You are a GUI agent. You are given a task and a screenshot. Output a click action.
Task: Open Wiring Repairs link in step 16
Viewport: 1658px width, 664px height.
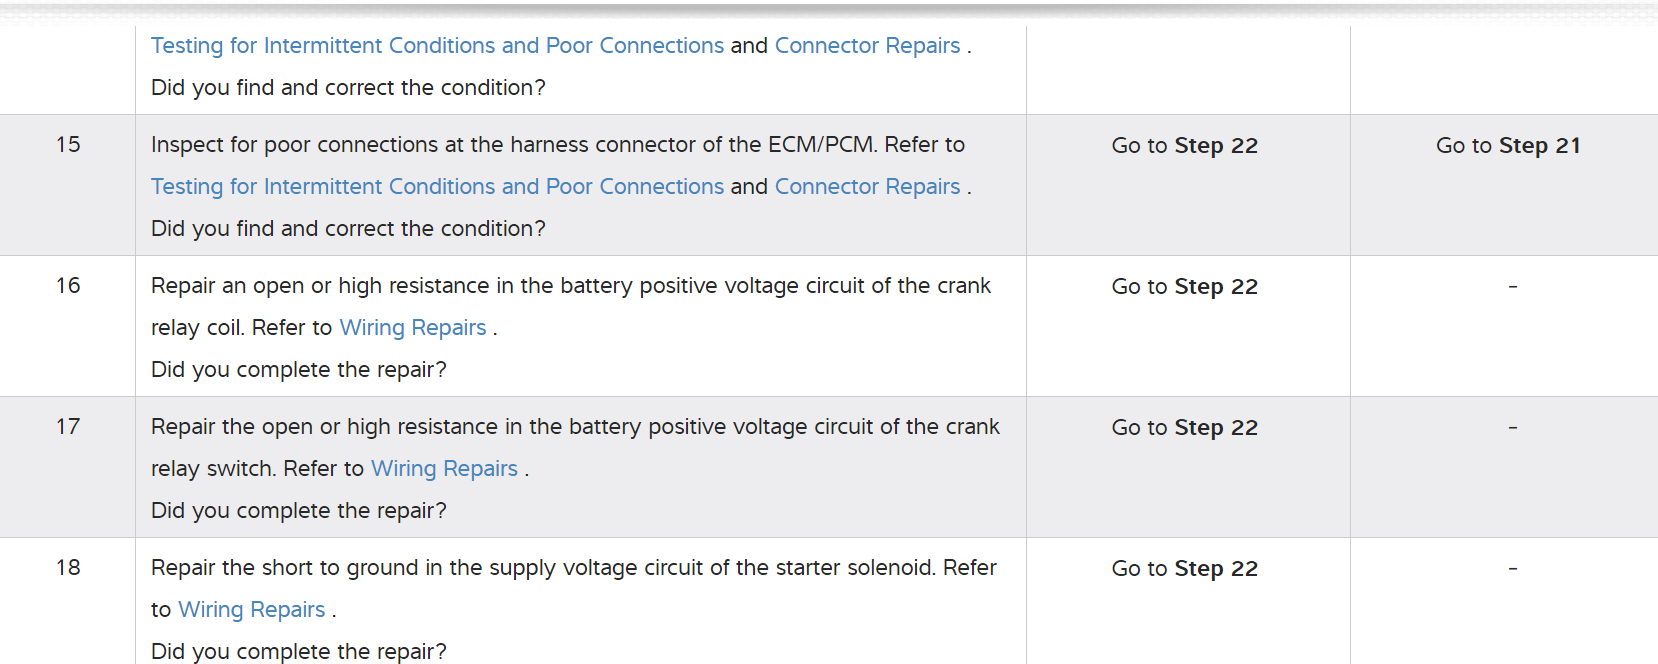[x=413, y=328]
